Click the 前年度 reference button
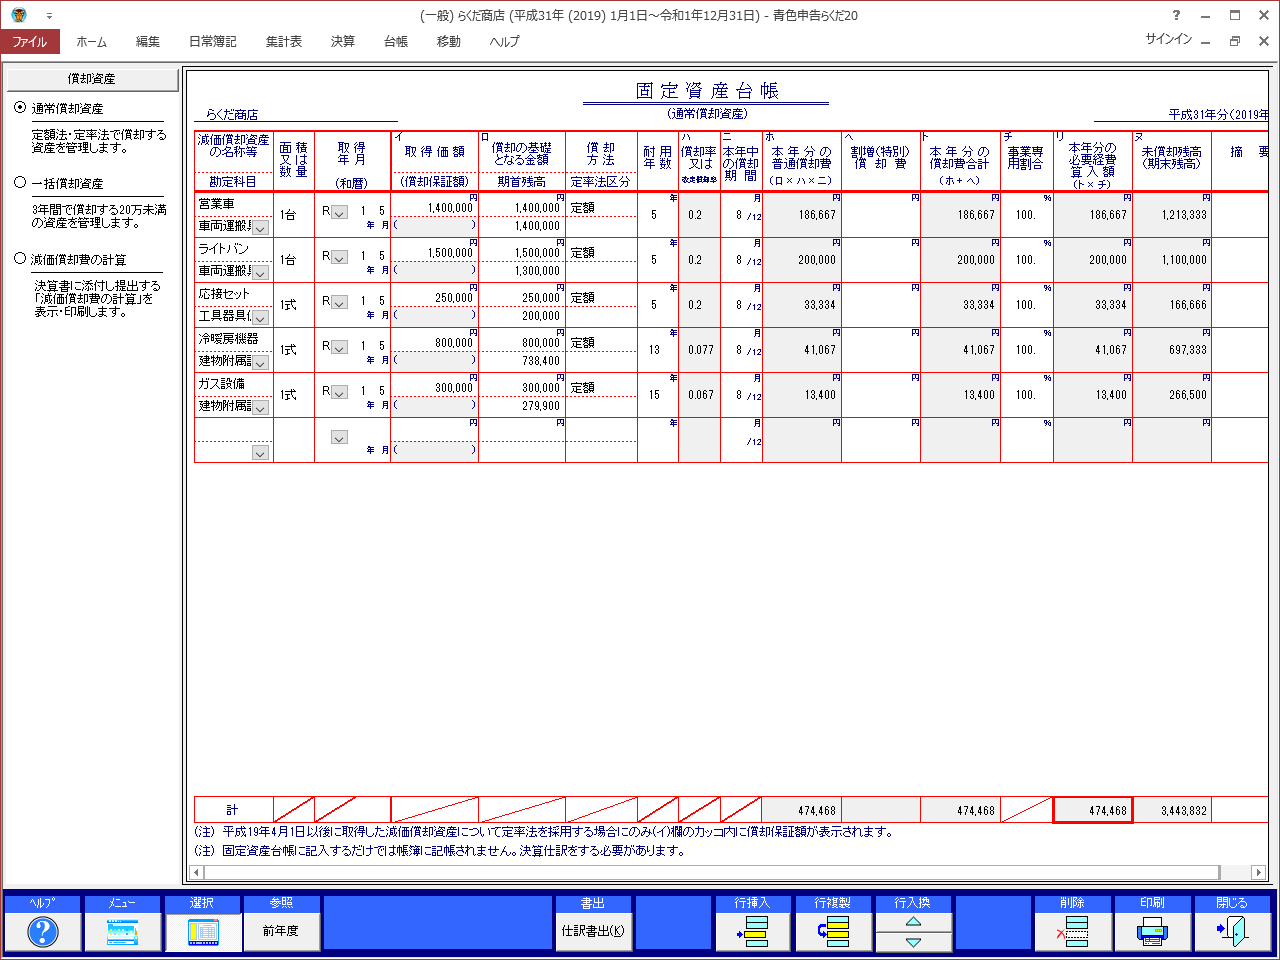The image size is (1280, 960). [281, 931]
